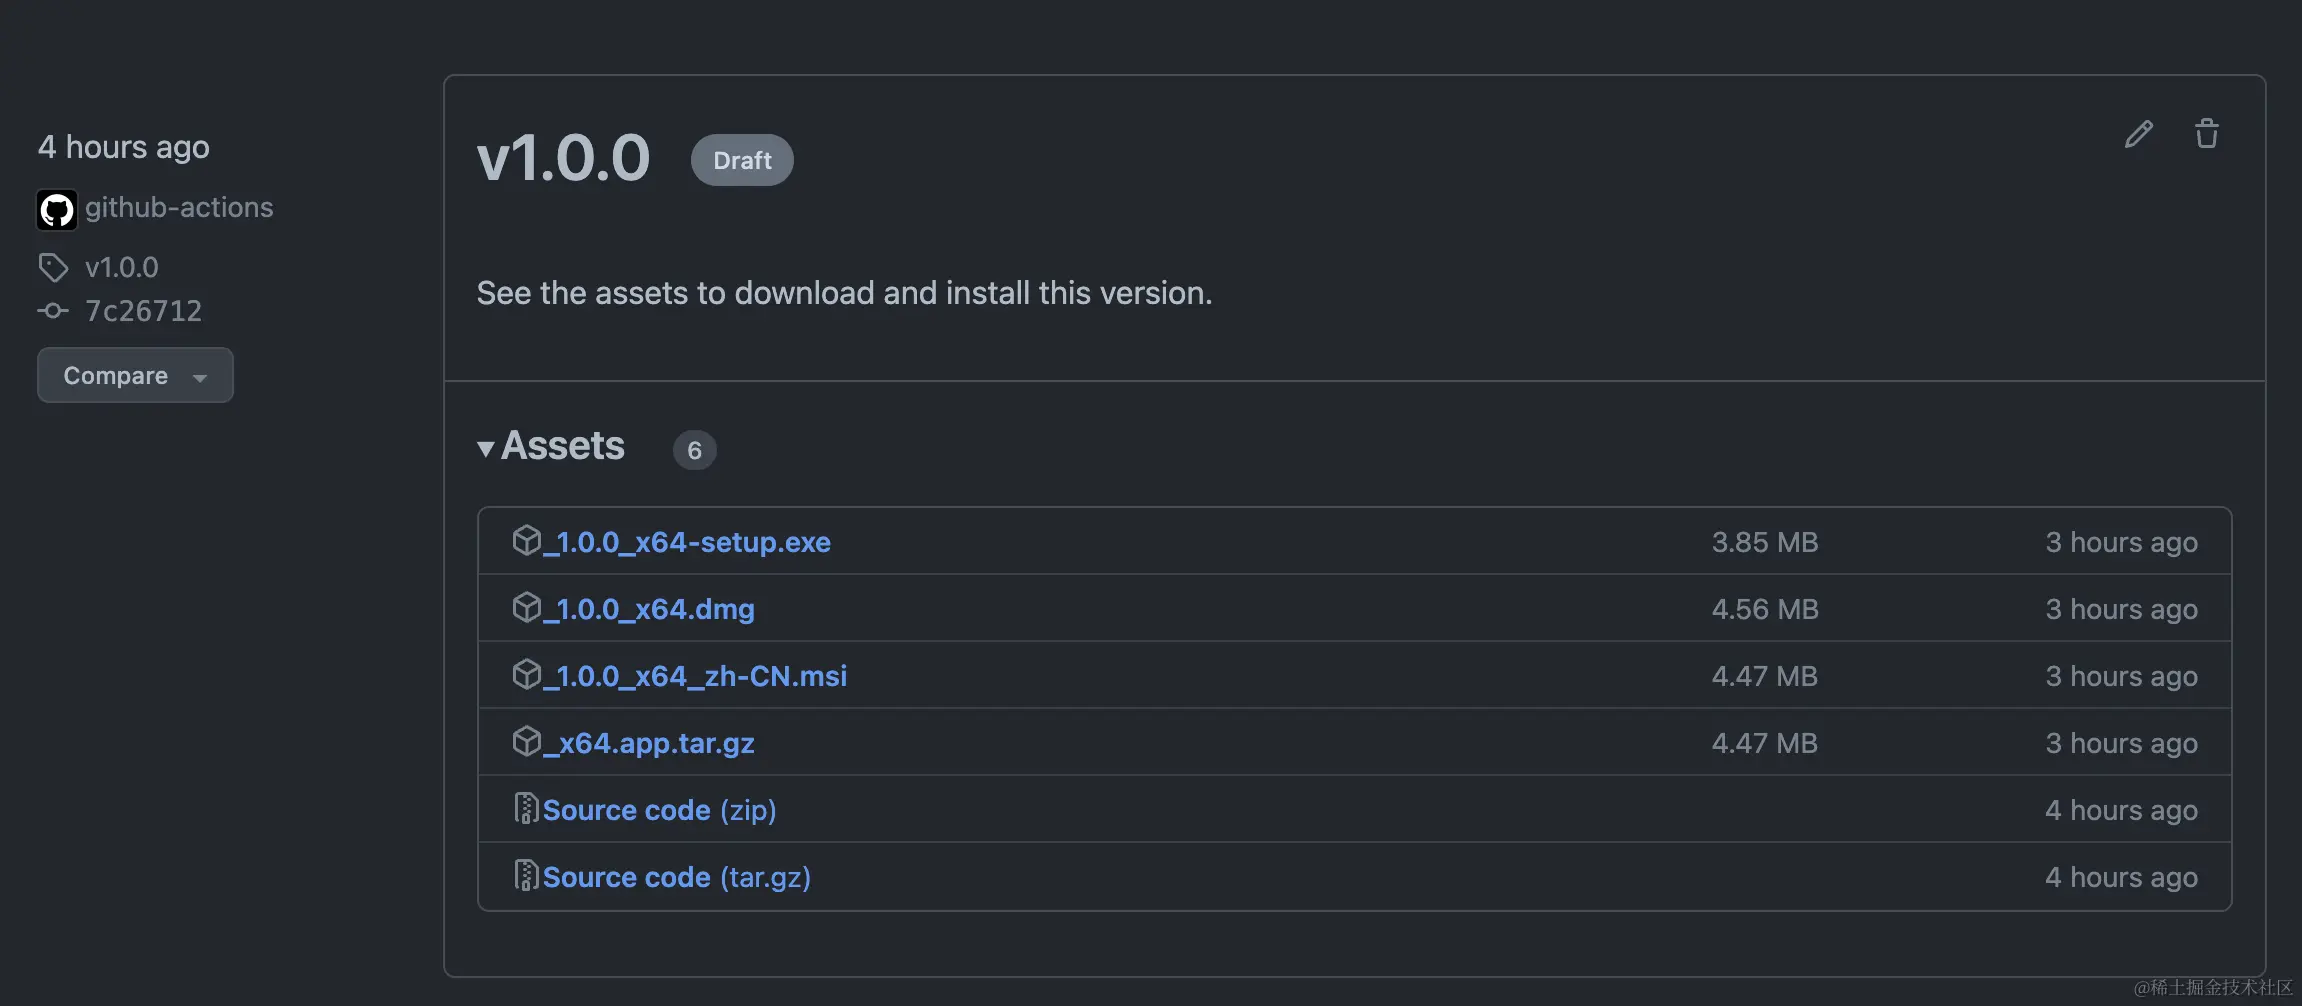Click the tag icon beside v1.0.0
This screenshot has height=1006, width=2302.
click(53, 267)
